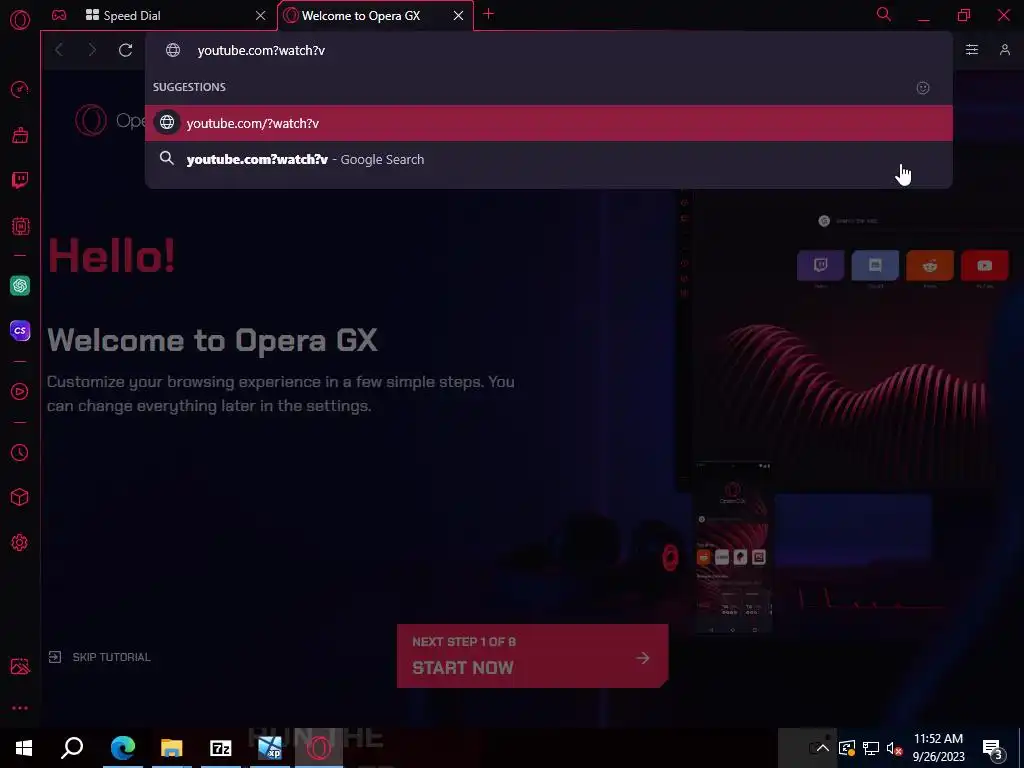
Task: Select youtube.com/?watch?v URL suggestion
Action: 549,123
